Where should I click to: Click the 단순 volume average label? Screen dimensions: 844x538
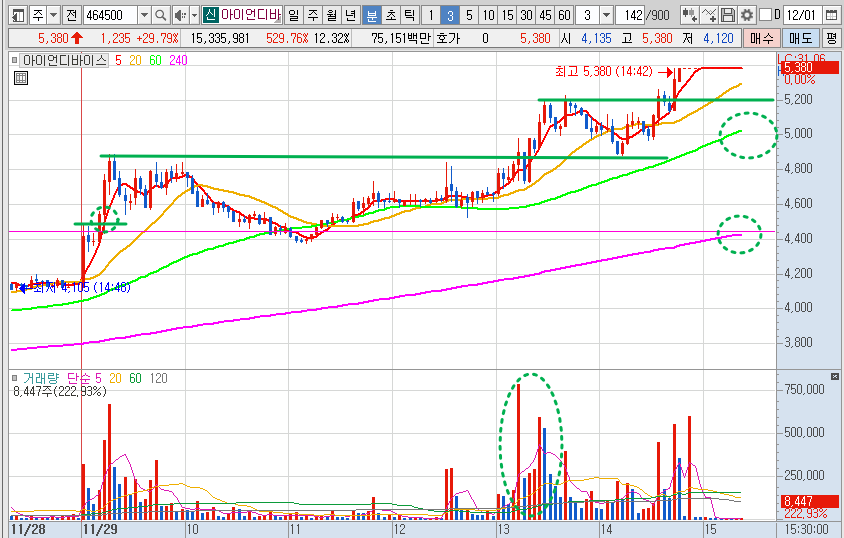(x=80, y=378)
